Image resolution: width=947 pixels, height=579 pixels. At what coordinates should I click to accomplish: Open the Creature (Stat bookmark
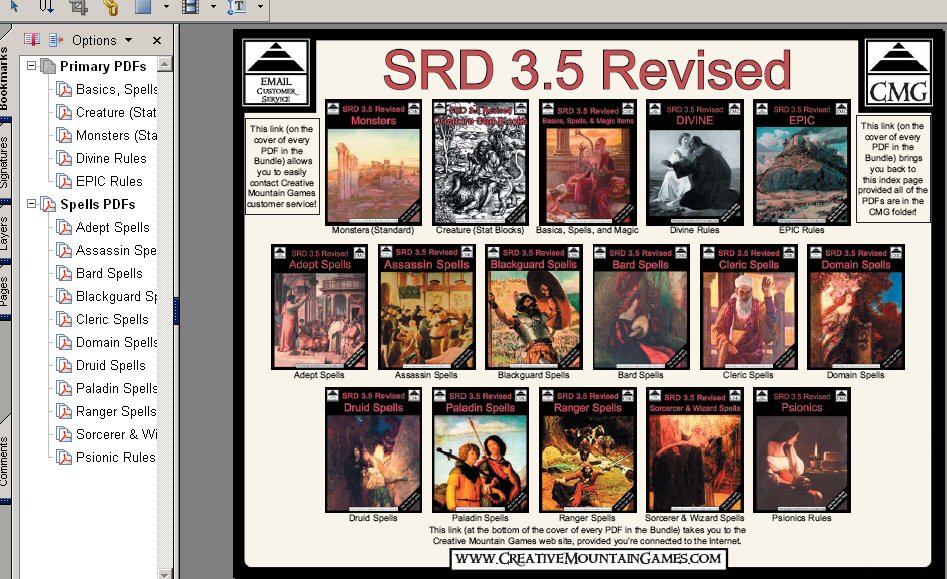[115, 112]
